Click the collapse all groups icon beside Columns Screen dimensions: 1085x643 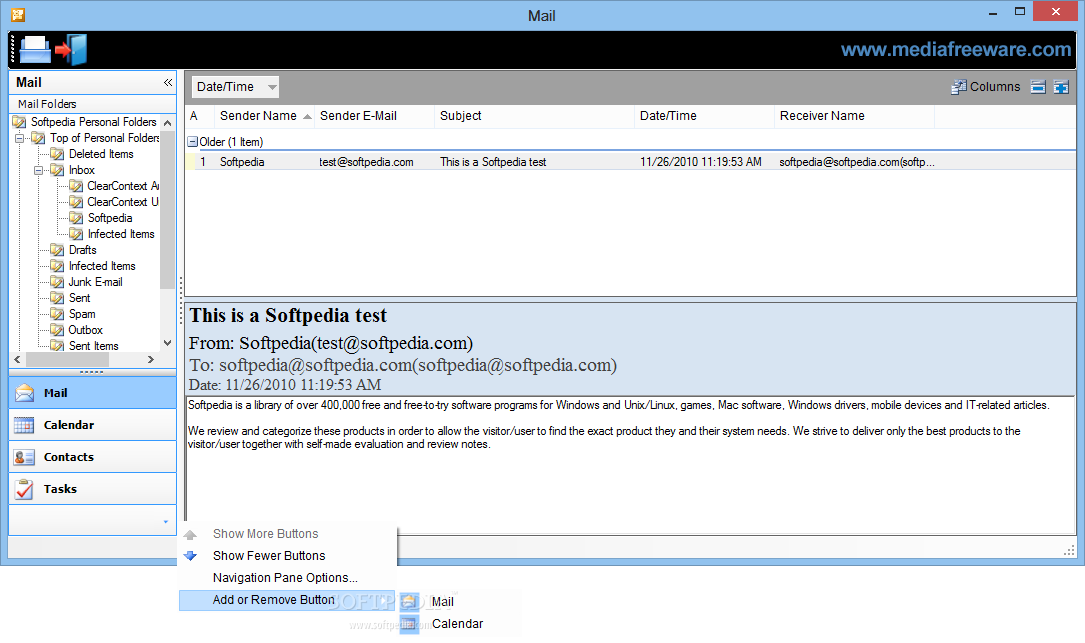coord(1038,87)
